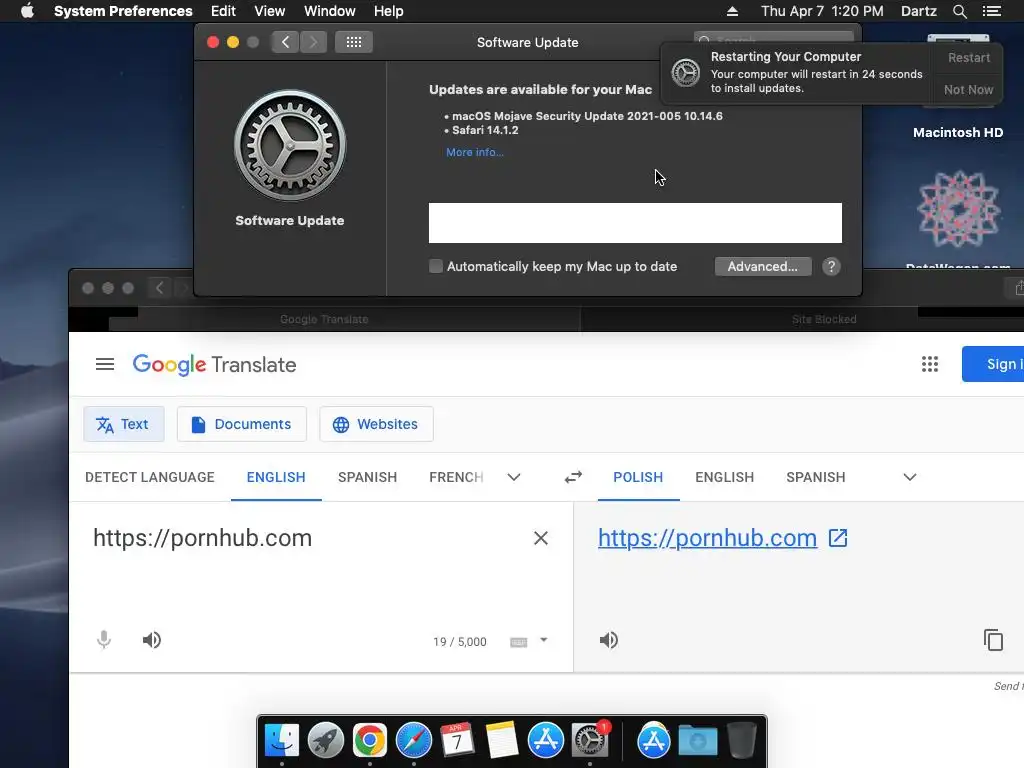Open System Preferences app menu
1024x768 pixels.
coord(123,11)
